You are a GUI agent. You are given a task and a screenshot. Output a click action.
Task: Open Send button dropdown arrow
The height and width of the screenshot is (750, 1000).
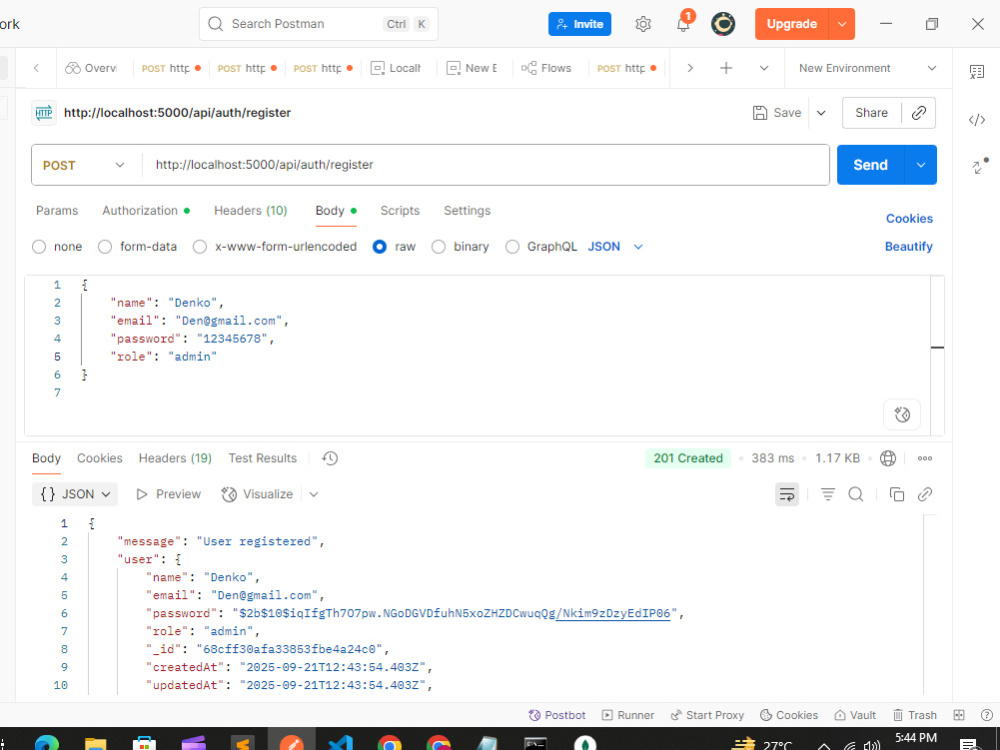tap(920, 165)
